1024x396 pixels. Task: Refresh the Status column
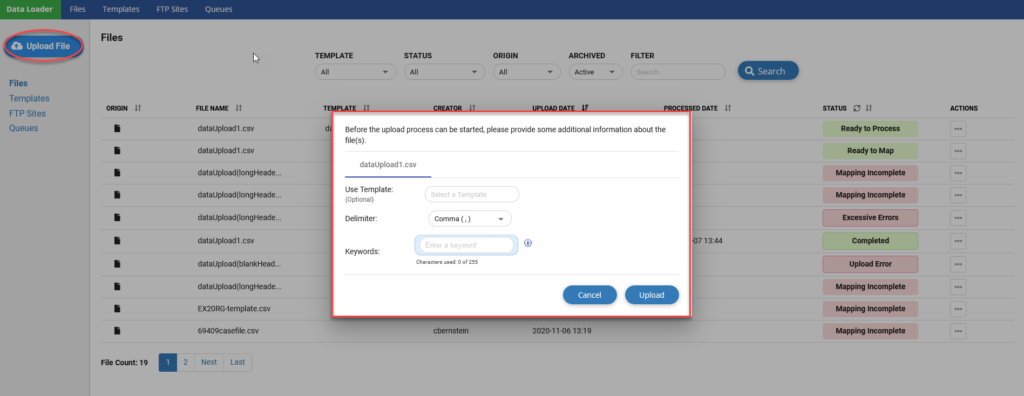point(856,108)
